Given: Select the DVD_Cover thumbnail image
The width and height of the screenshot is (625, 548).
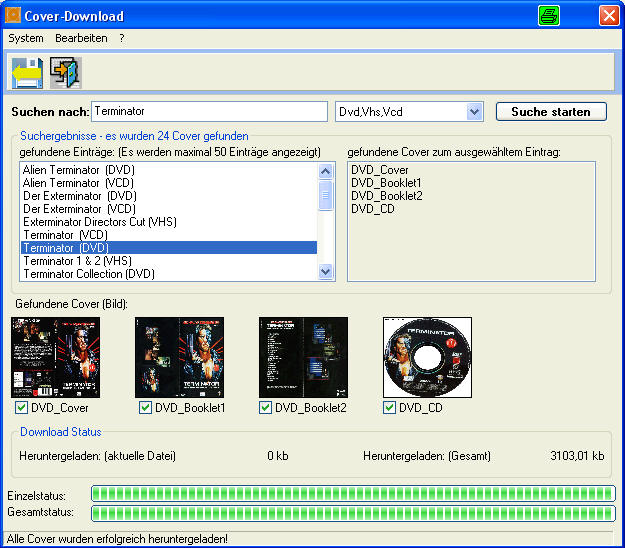Looking at the screenshot, I should pos(41,357).
